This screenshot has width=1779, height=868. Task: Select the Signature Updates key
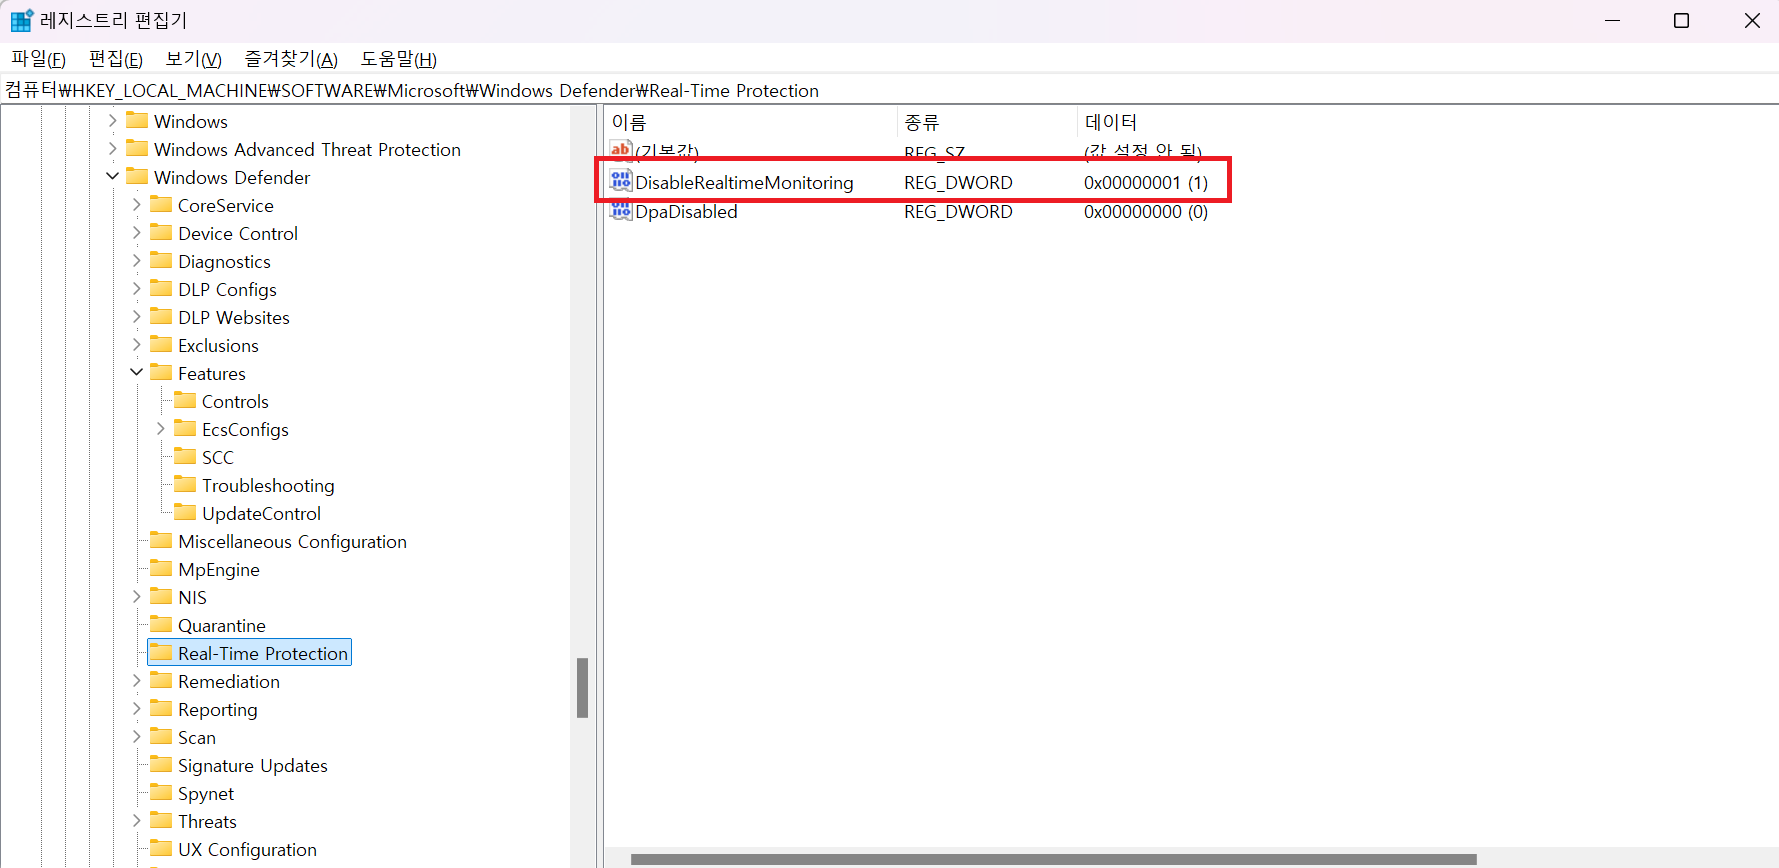click(x=253, y=765)
